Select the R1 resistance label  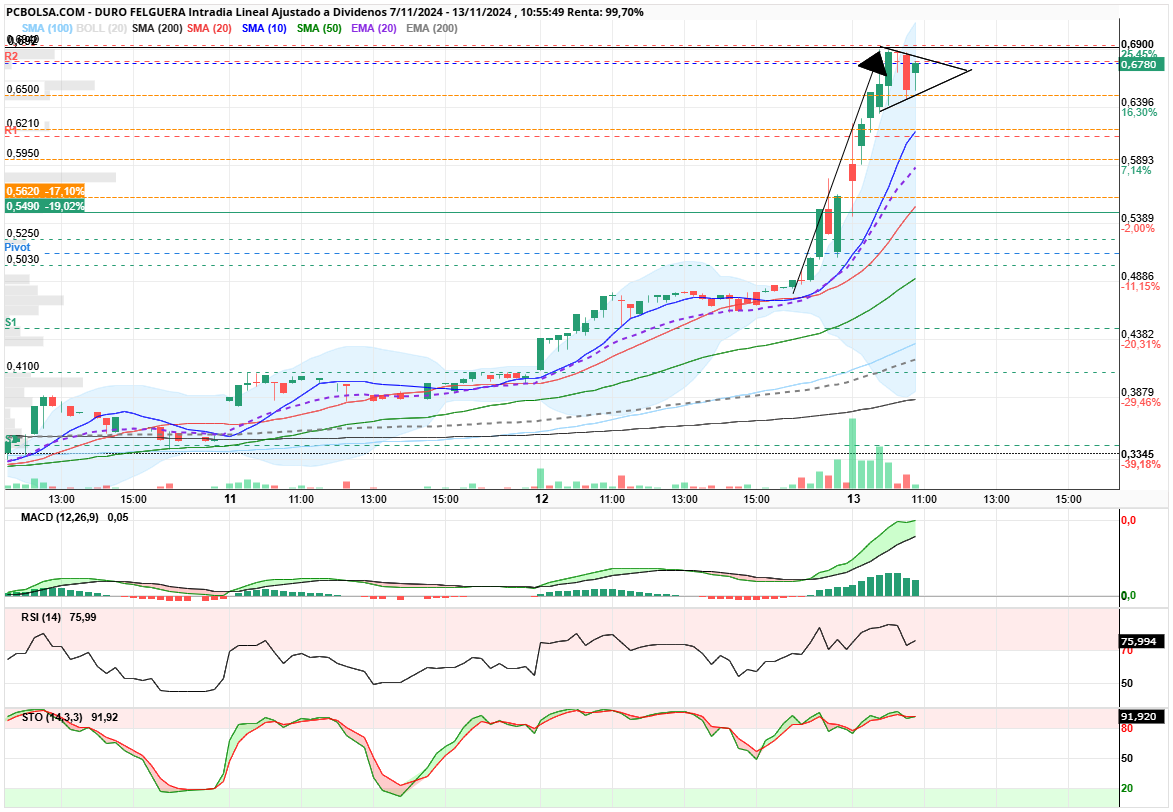click(11, 131)
